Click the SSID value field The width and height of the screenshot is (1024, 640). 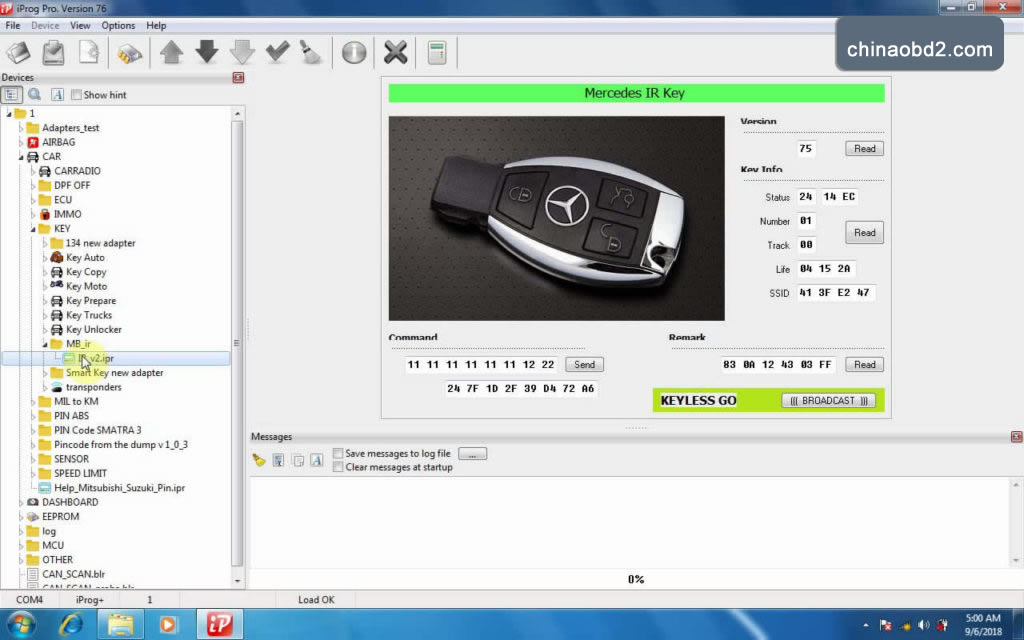coord(835,293)
